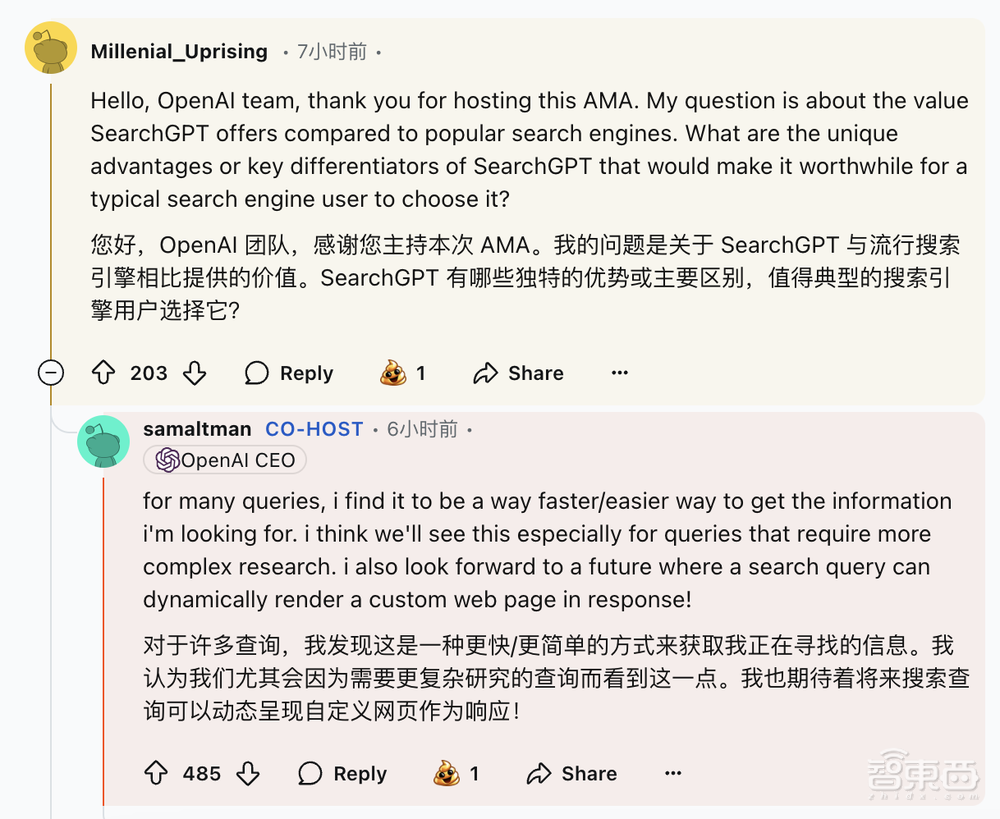The image size is (1000, 819).
Task: Open Millenial_Uprising's profile
Action: [x=179, y=51]
